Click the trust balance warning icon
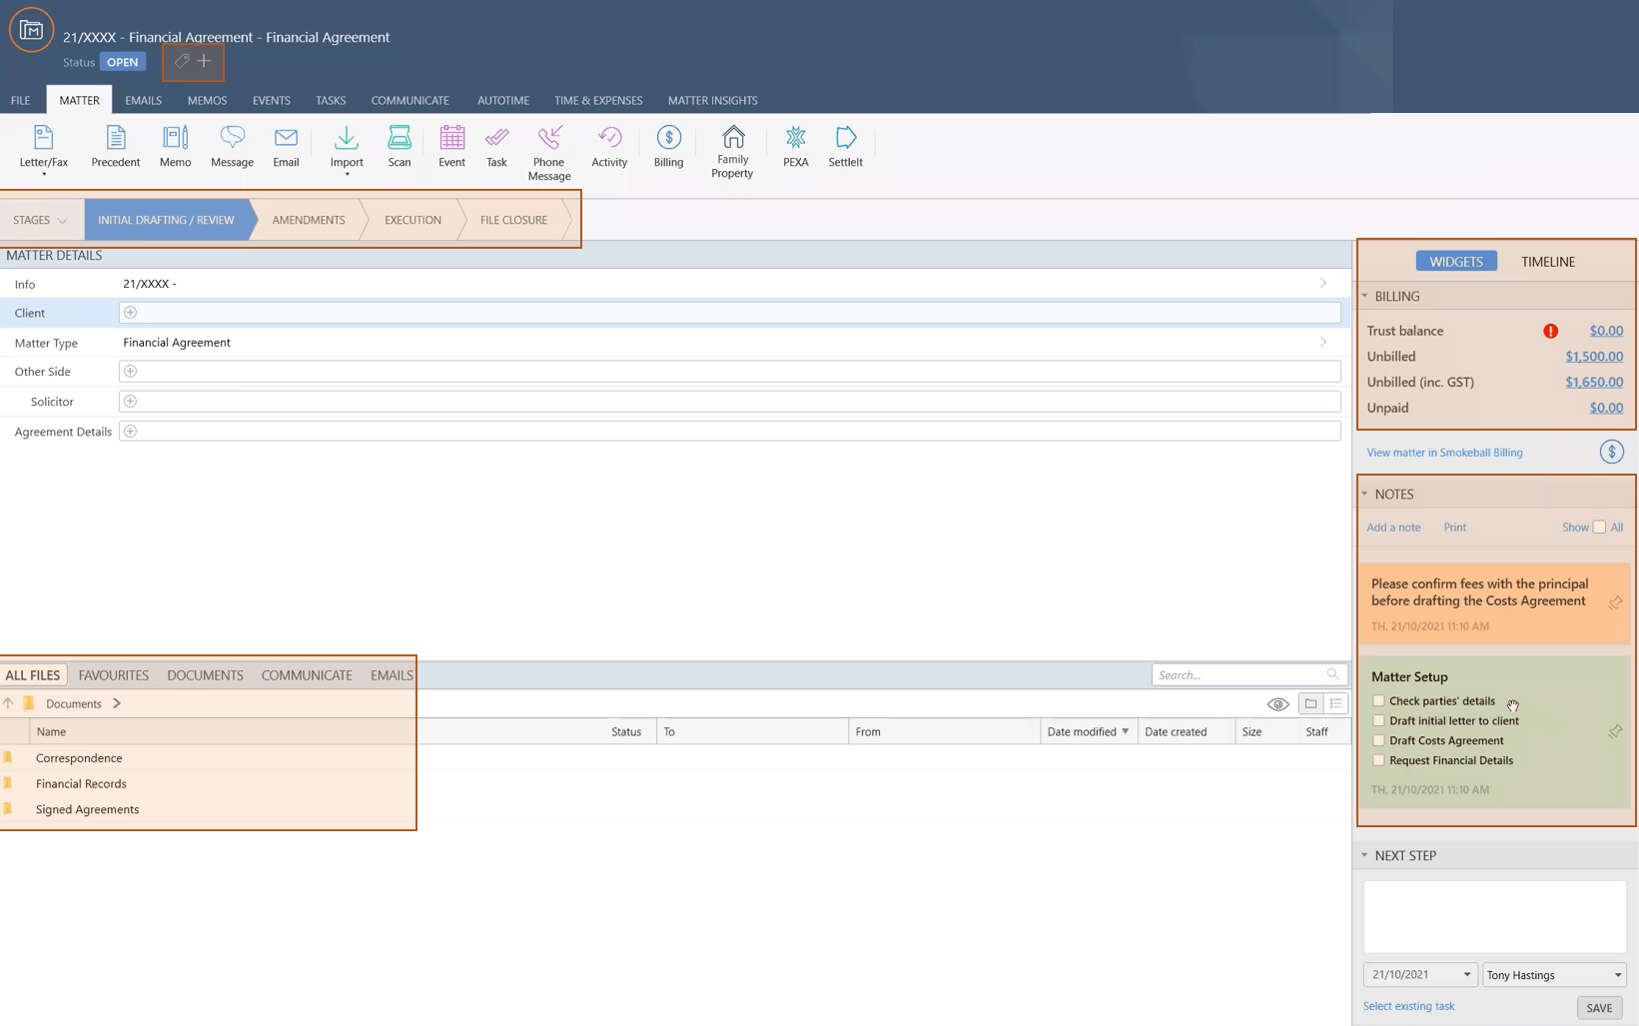This screenshot has height=1026, width=1639. click(x=1550, y=331)
